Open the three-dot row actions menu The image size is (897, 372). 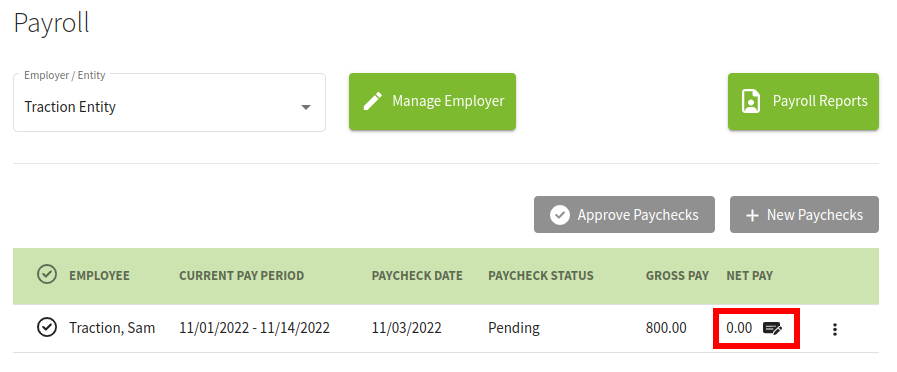coord(835,329)
